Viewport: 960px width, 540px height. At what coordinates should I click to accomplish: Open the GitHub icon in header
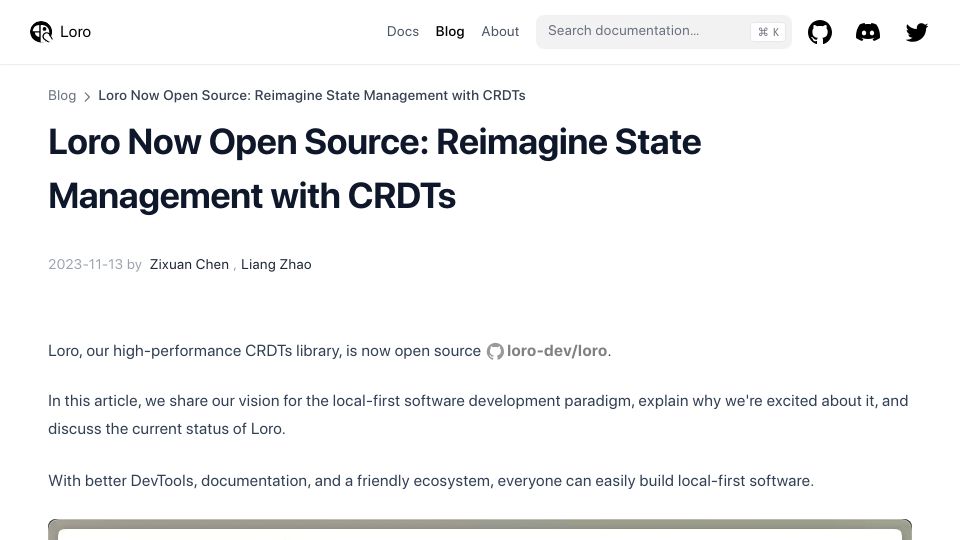[819, 32]
